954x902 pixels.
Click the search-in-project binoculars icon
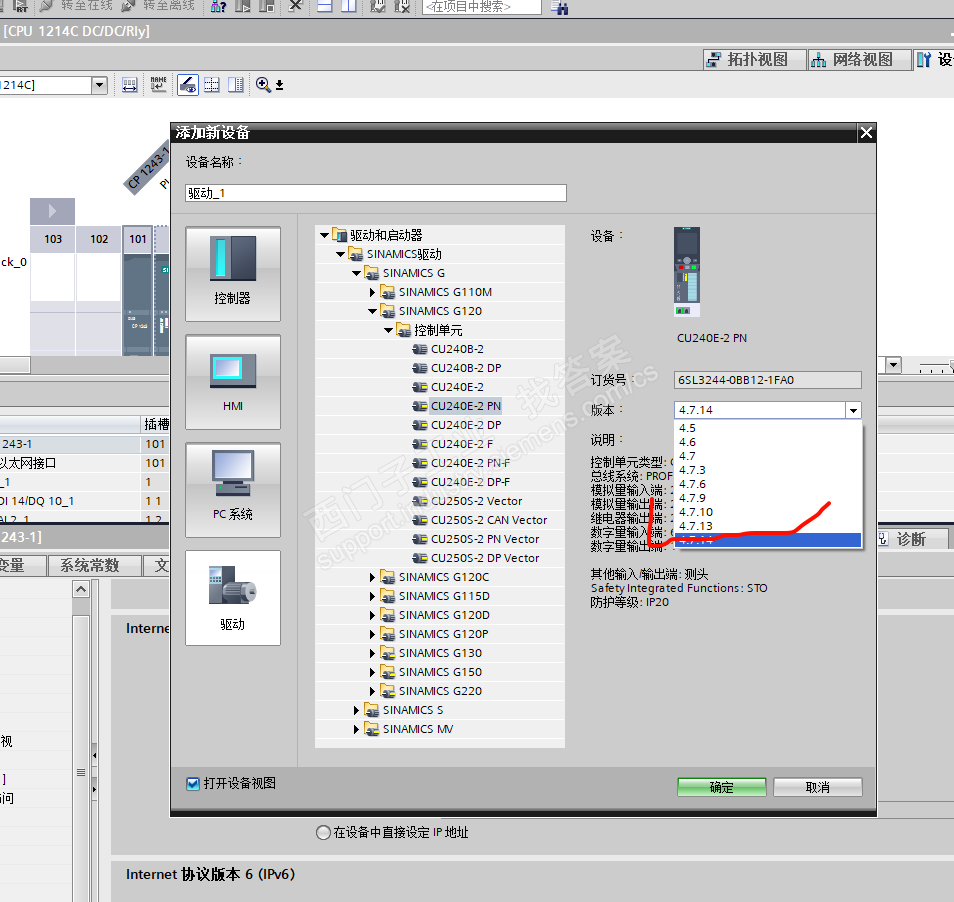coord(559,7)
